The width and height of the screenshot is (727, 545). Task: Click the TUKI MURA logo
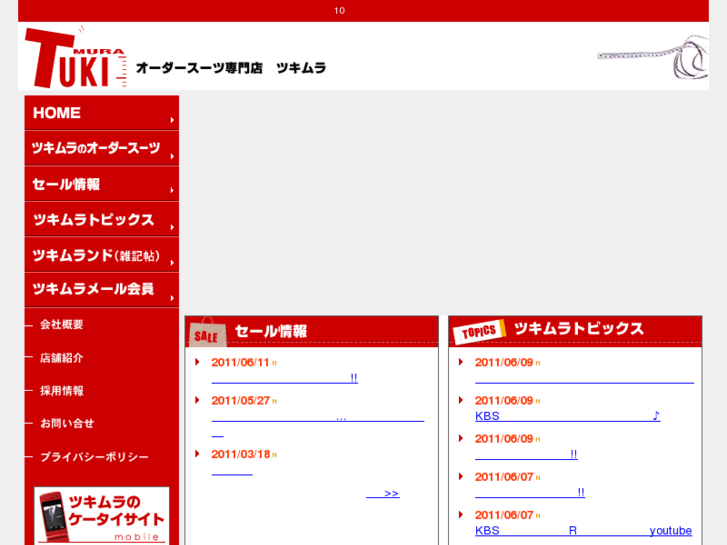pos(75,58)
